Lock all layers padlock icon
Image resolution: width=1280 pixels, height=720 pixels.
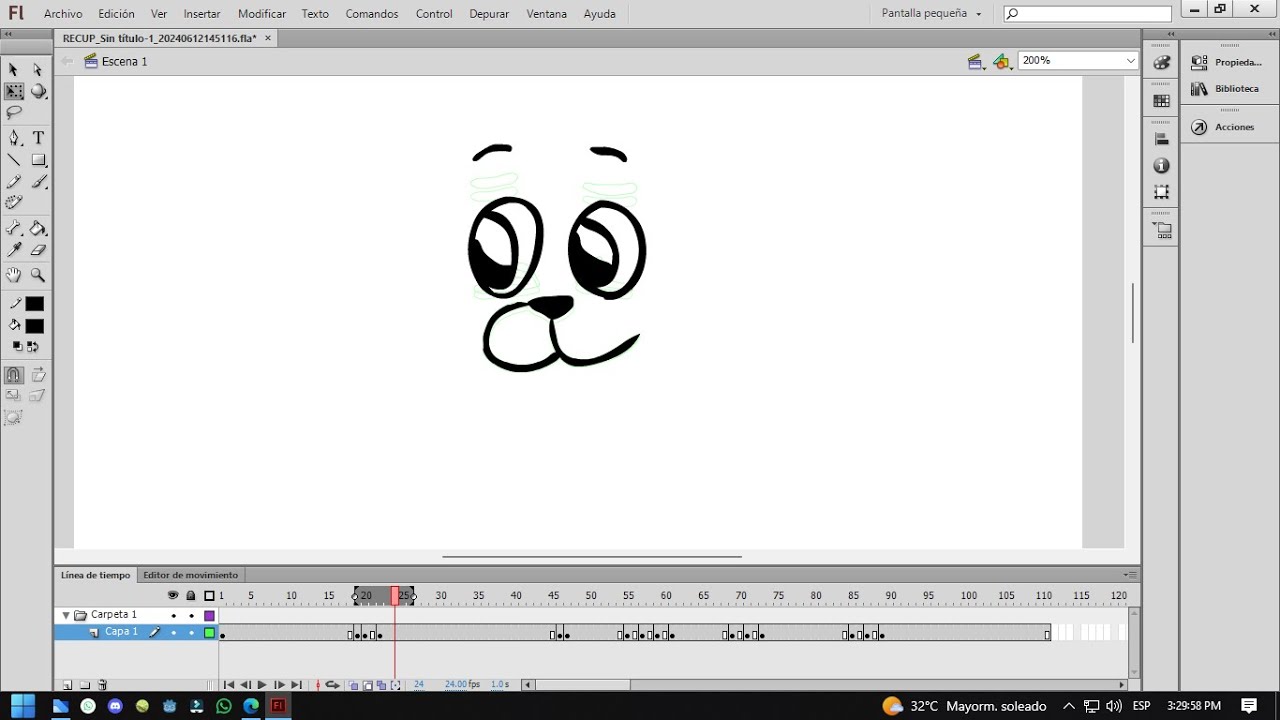[191, 596]
